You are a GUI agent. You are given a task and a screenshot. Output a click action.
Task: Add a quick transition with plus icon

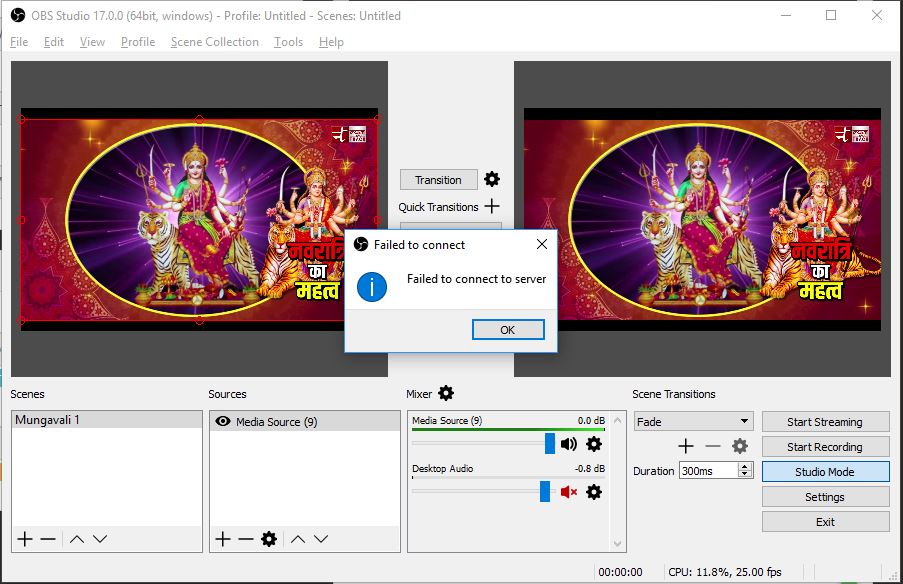coord(492,206)
